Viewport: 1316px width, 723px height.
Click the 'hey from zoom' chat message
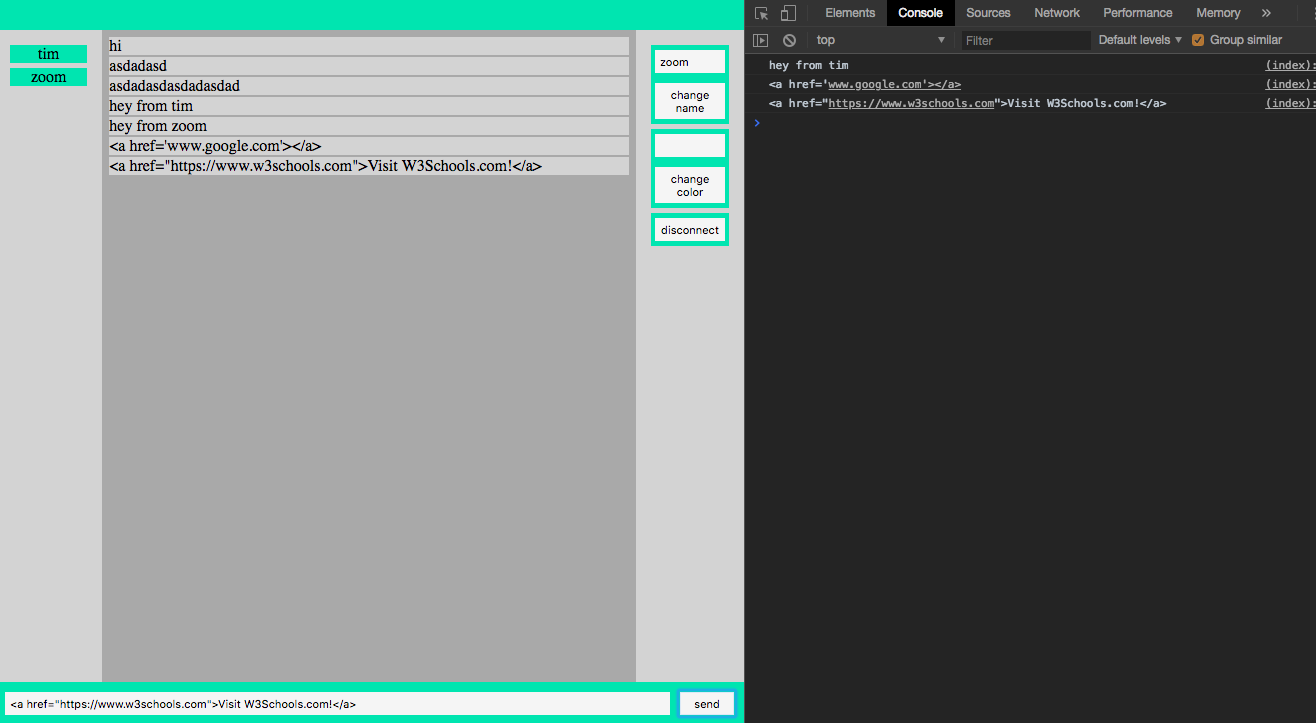pyautogui.click(x=369, y=126)
